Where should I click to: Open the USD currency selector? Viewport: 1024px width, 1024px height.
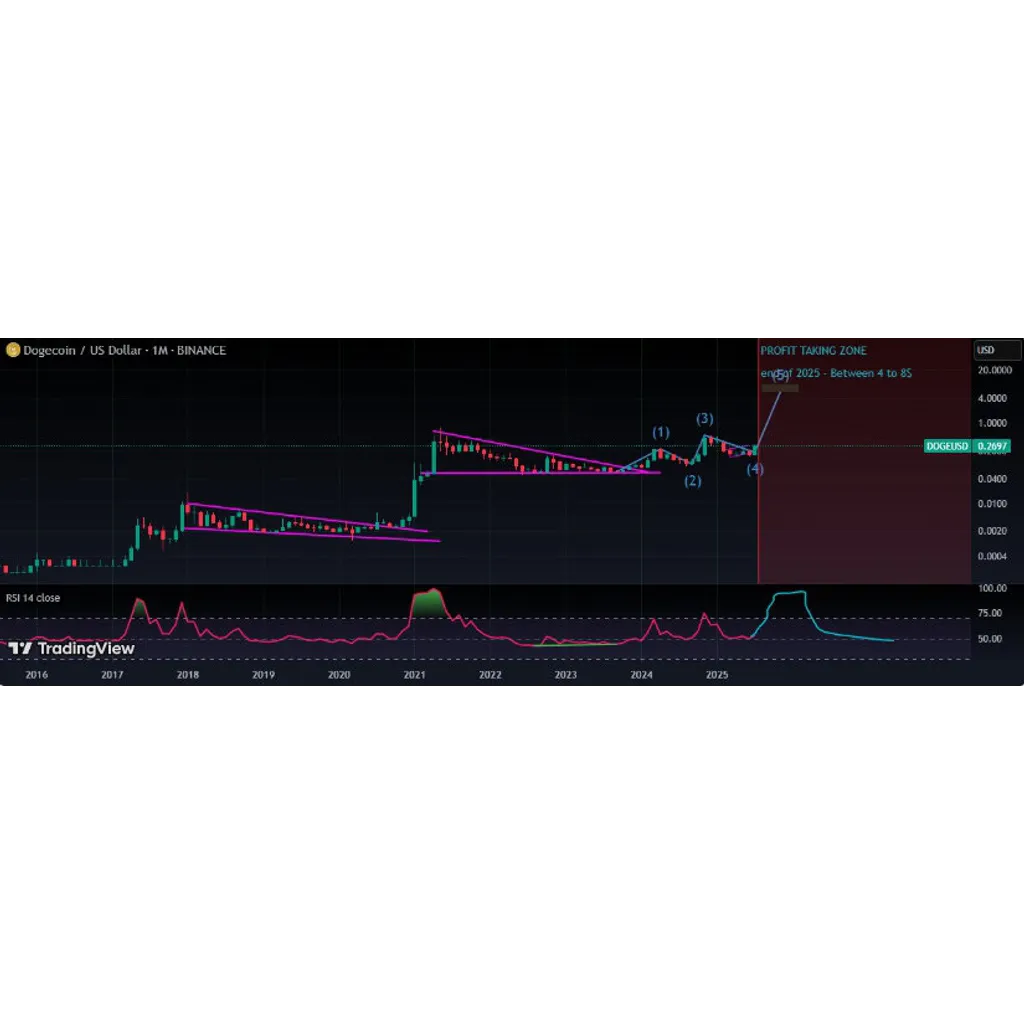(997, 350)
